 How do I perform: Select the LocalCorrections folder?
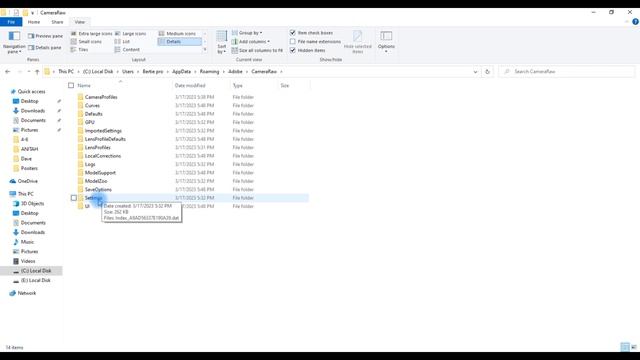103,156
